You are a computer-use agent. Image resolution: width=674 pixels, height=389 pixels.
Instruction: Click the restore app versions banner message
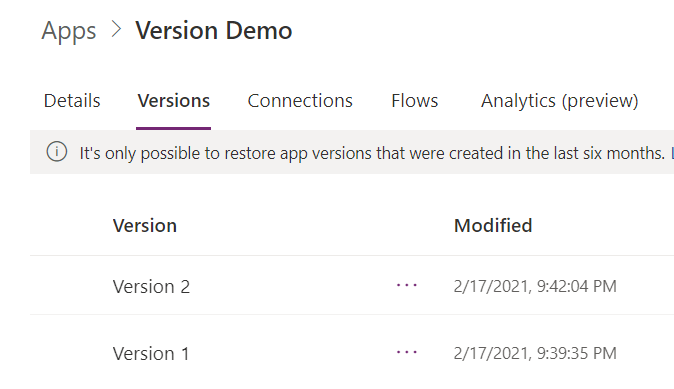pos(372,153)
